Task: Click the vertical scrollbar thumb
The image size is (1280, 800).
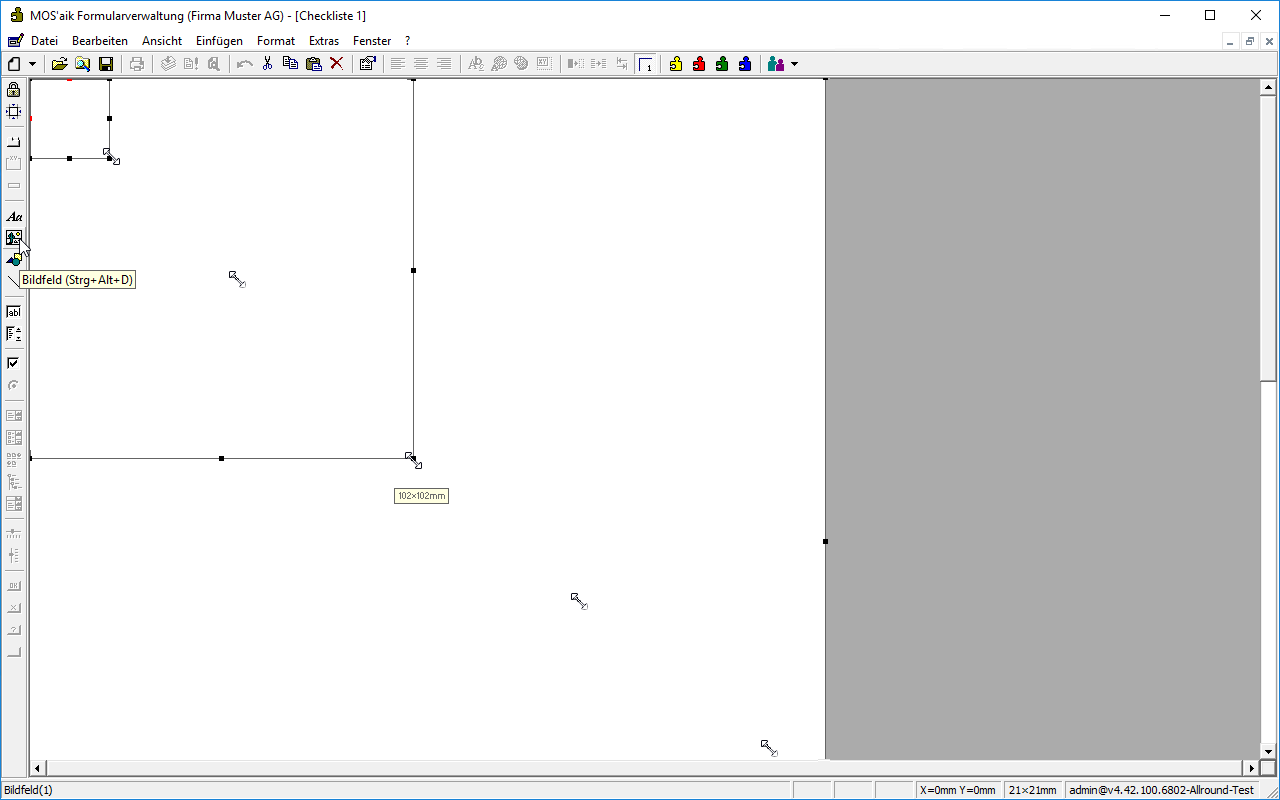Action: (x=1268, y=230)
